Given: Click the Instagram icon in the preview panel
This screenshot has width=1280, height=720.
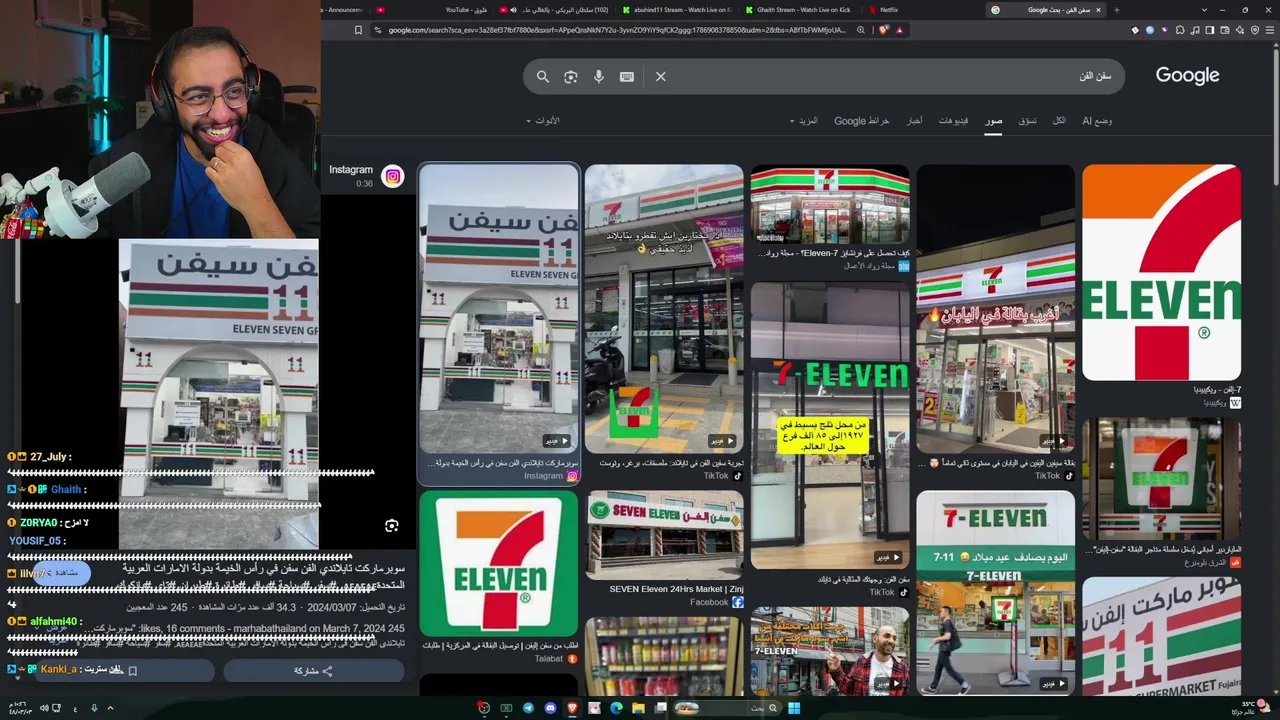Looking at the screenshot, I should pos(393,177).
